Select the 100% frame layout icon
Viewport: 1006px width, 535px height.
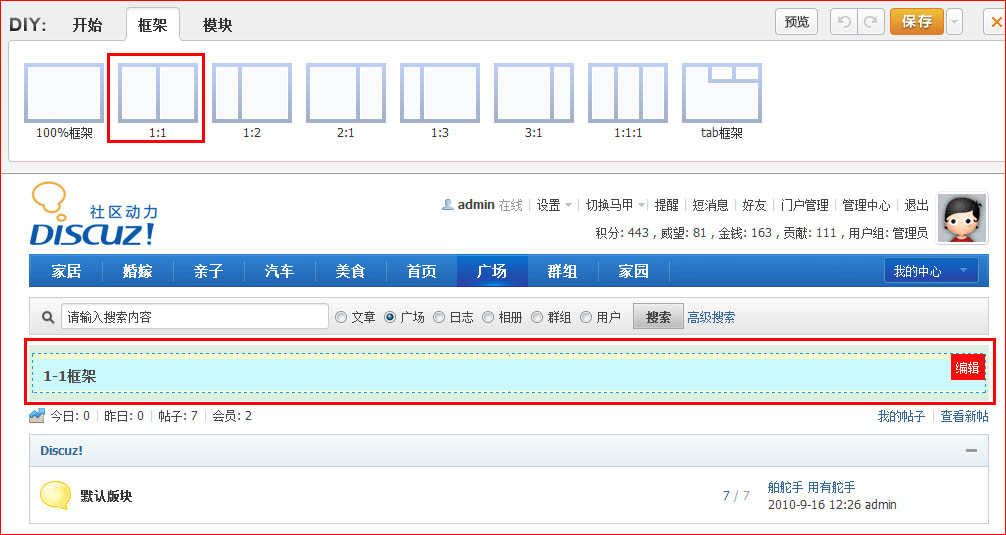coord(64,93)
